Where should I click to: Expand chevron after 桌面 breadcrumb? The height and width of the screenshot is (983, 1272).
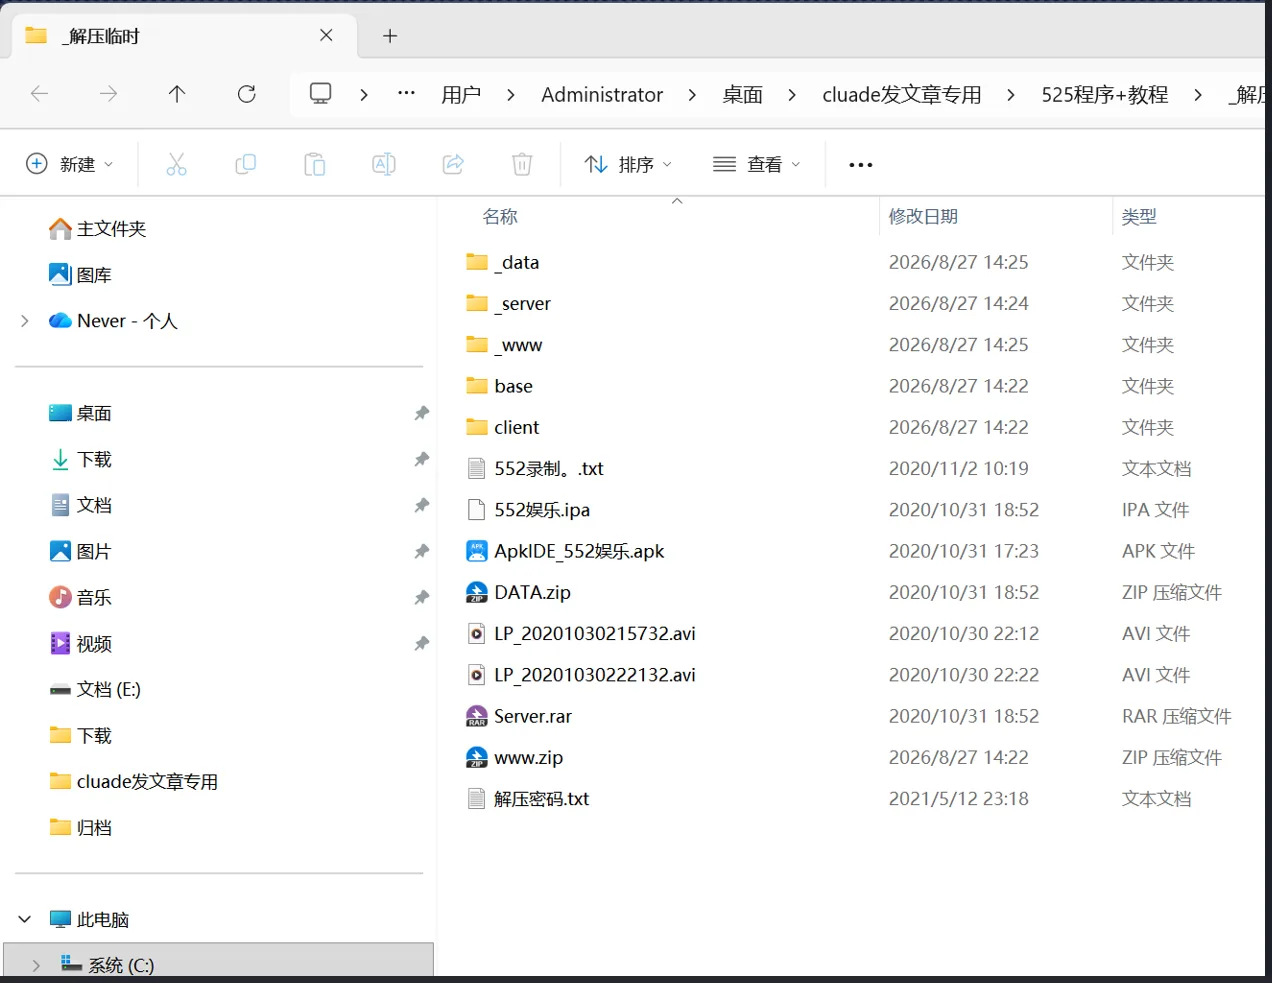[792, 95]
